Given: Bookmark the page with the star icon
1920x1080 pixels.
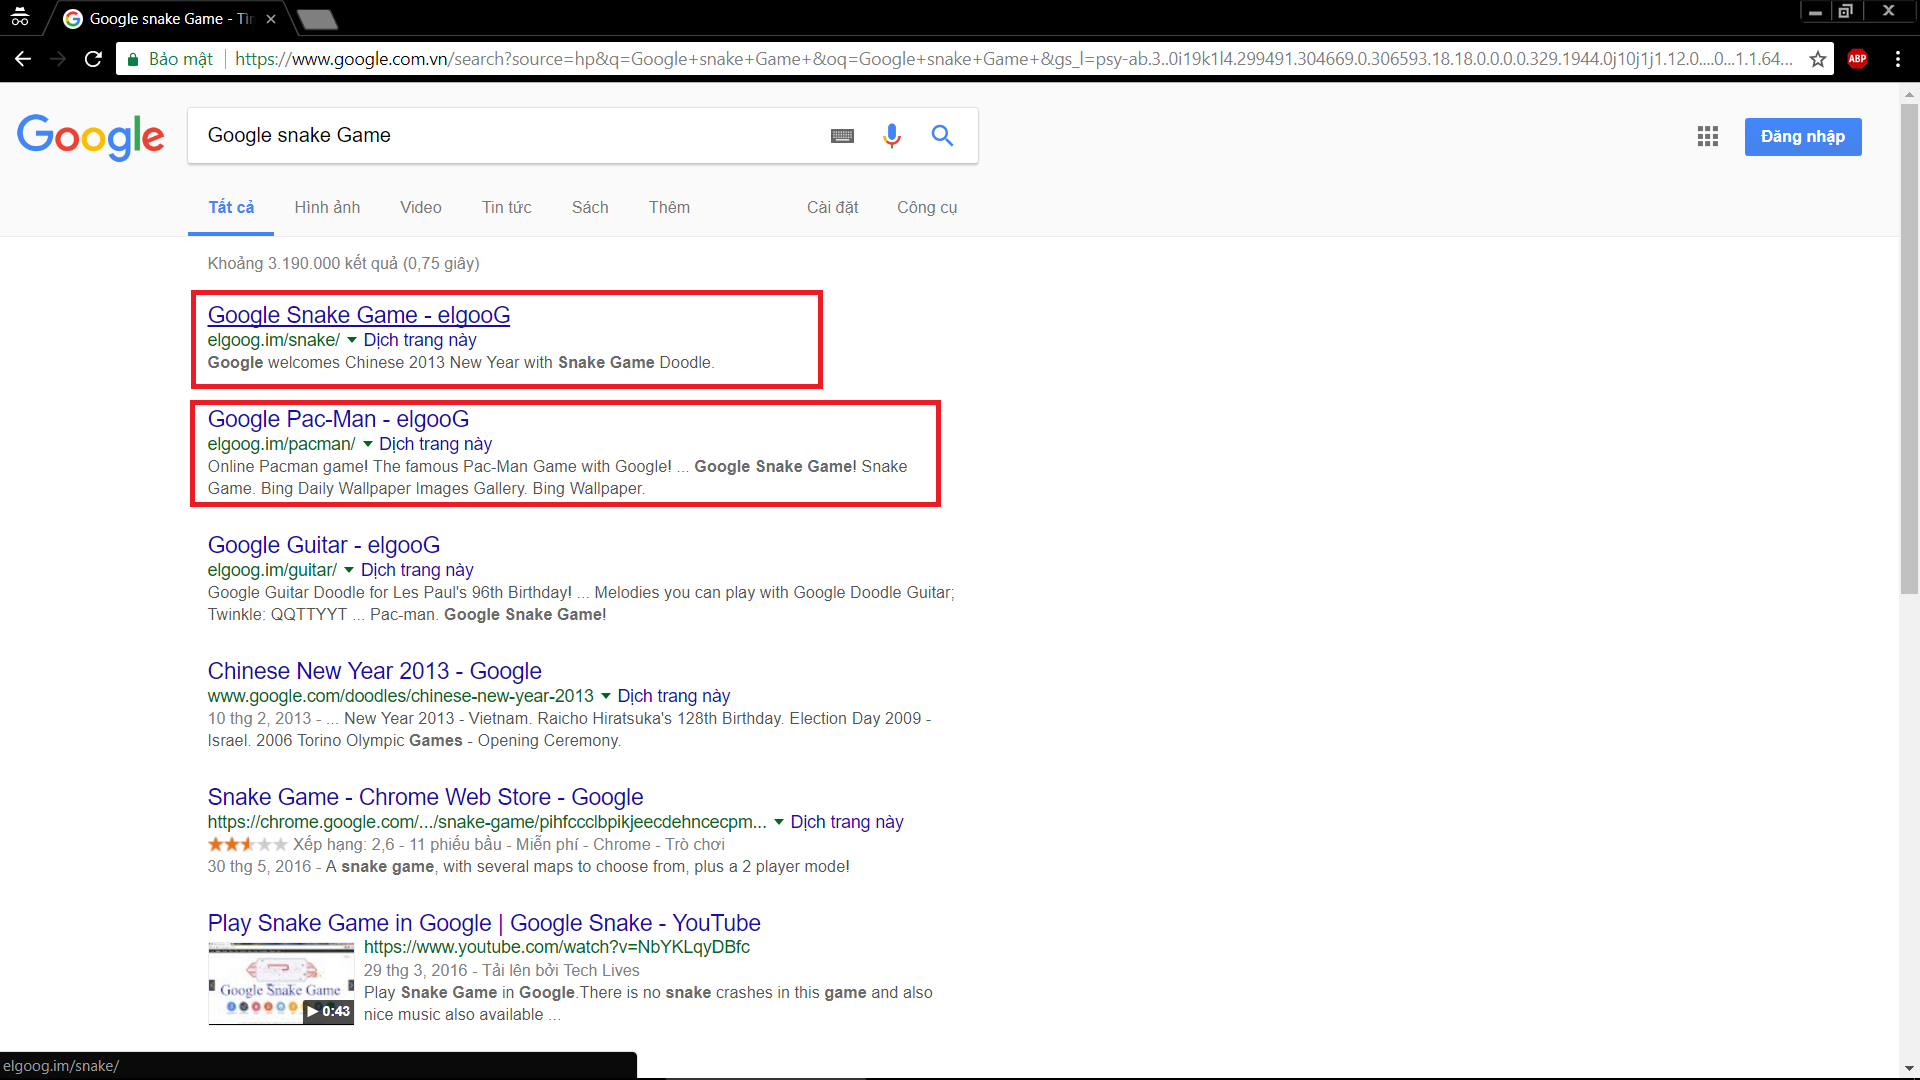Looking at the screenshot, I should tap(1818, 58).
